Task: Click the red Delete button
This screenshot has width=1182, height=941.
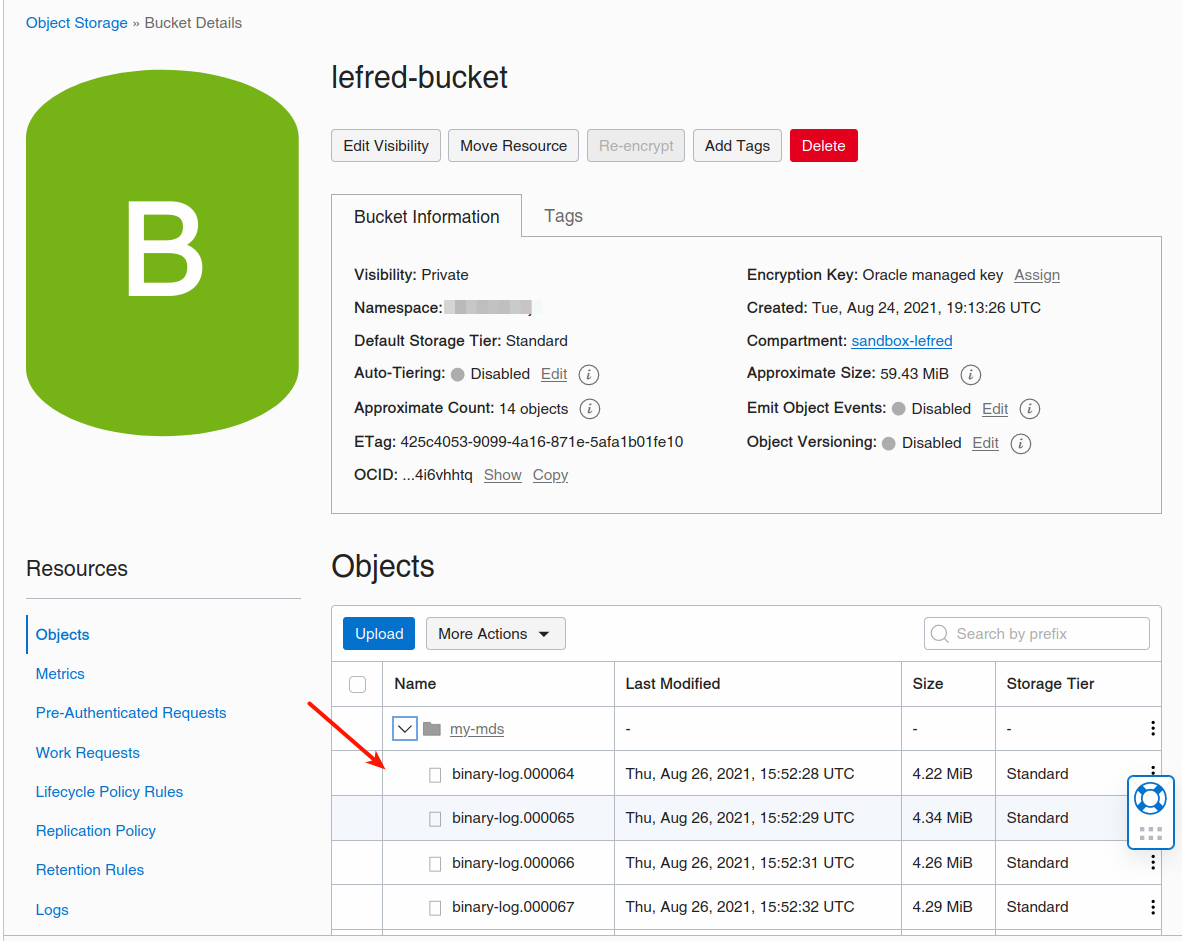Action: (x=823, y=146)
